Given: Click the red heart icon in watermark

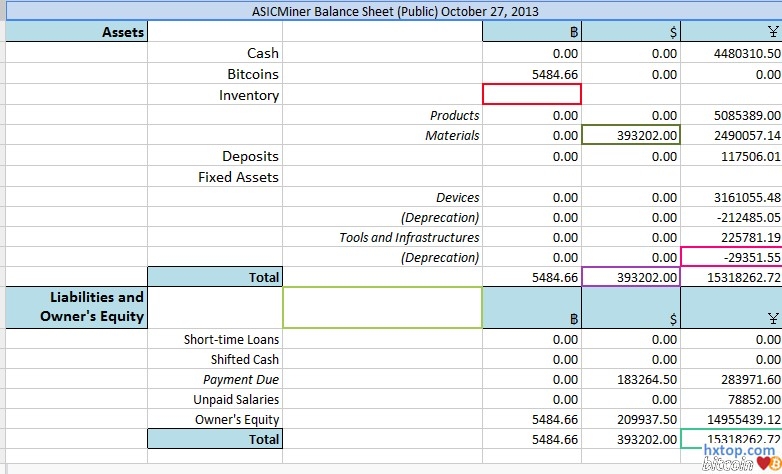Looking at the screenshot, I should (762, 464).
